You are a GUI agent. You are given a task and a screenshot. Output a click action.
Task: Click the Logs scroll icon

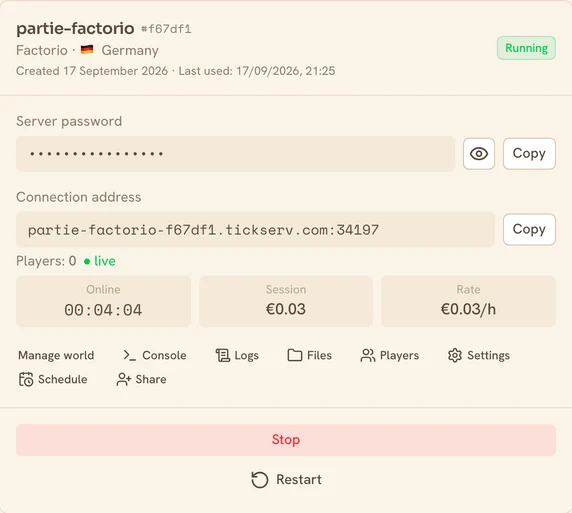tap(223, 355)
